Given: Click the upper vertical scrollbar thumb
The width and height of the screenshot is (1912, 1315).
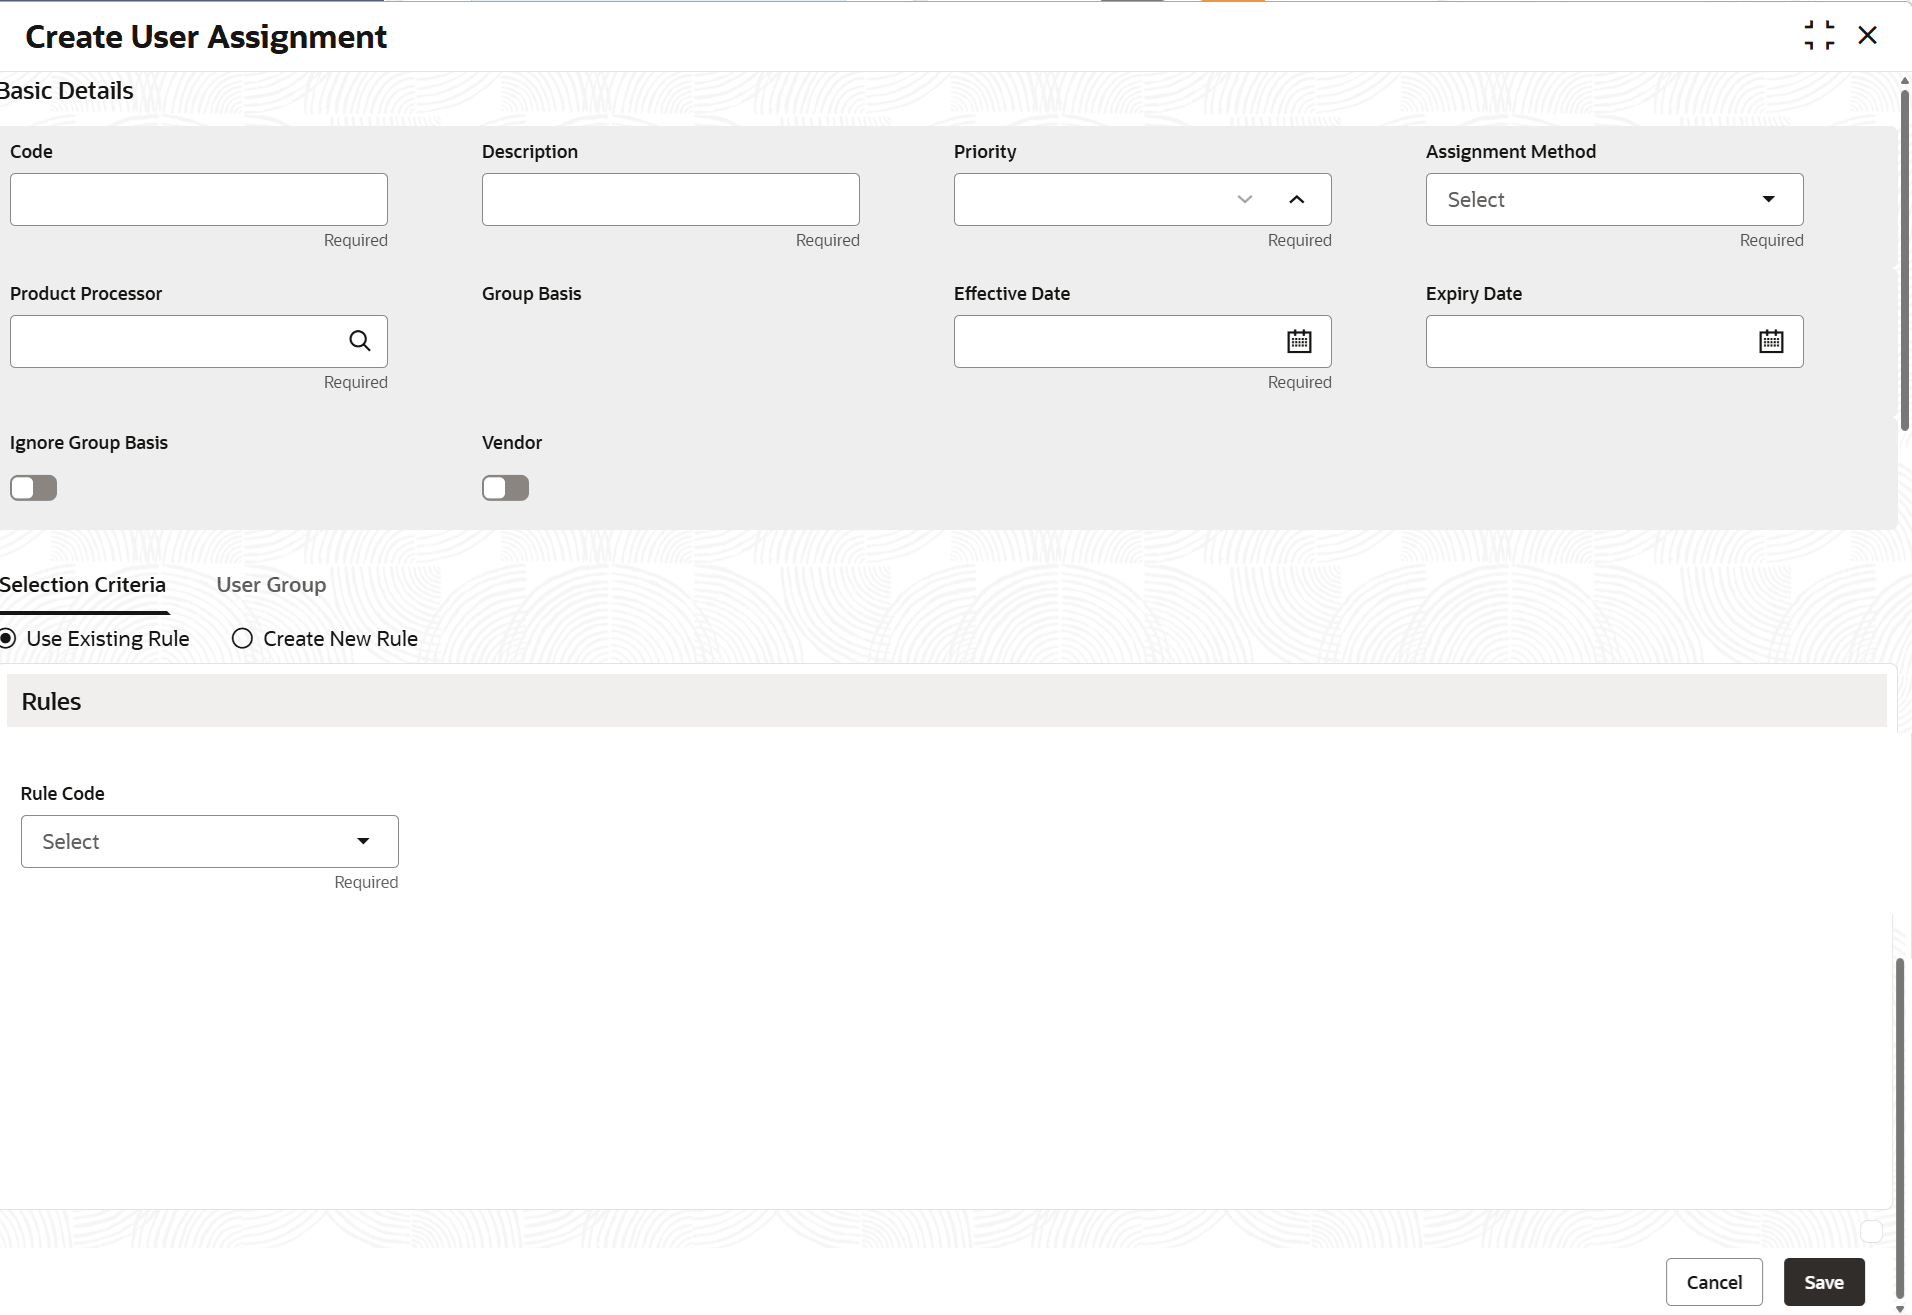Looking at the screenshot, I should [x=1904, y=260].
